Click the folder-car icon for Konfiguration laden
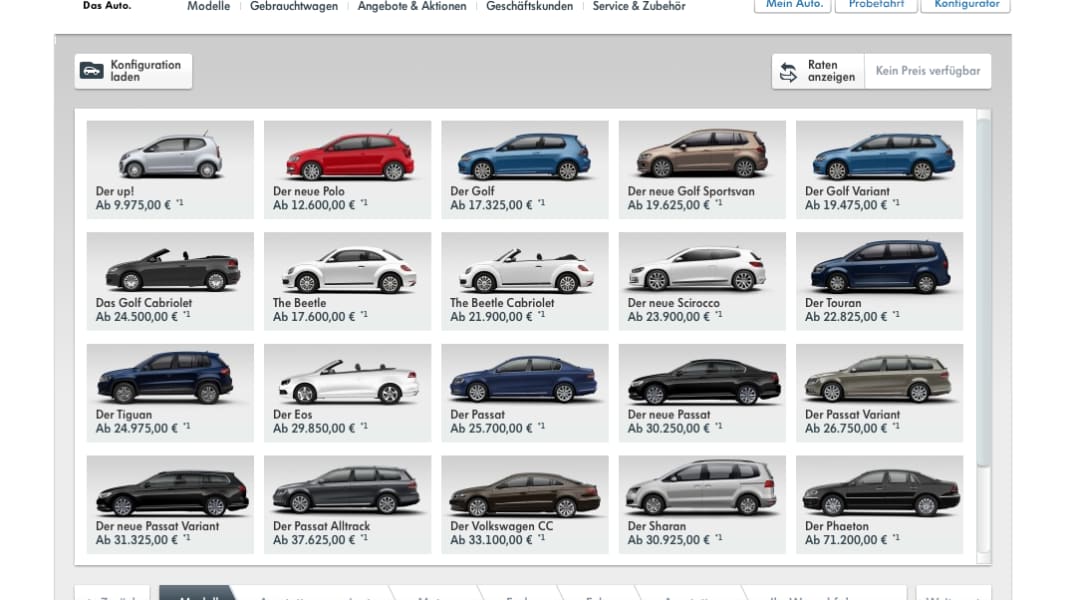Viewport: 1068px width, 600px height. point(92,71)
